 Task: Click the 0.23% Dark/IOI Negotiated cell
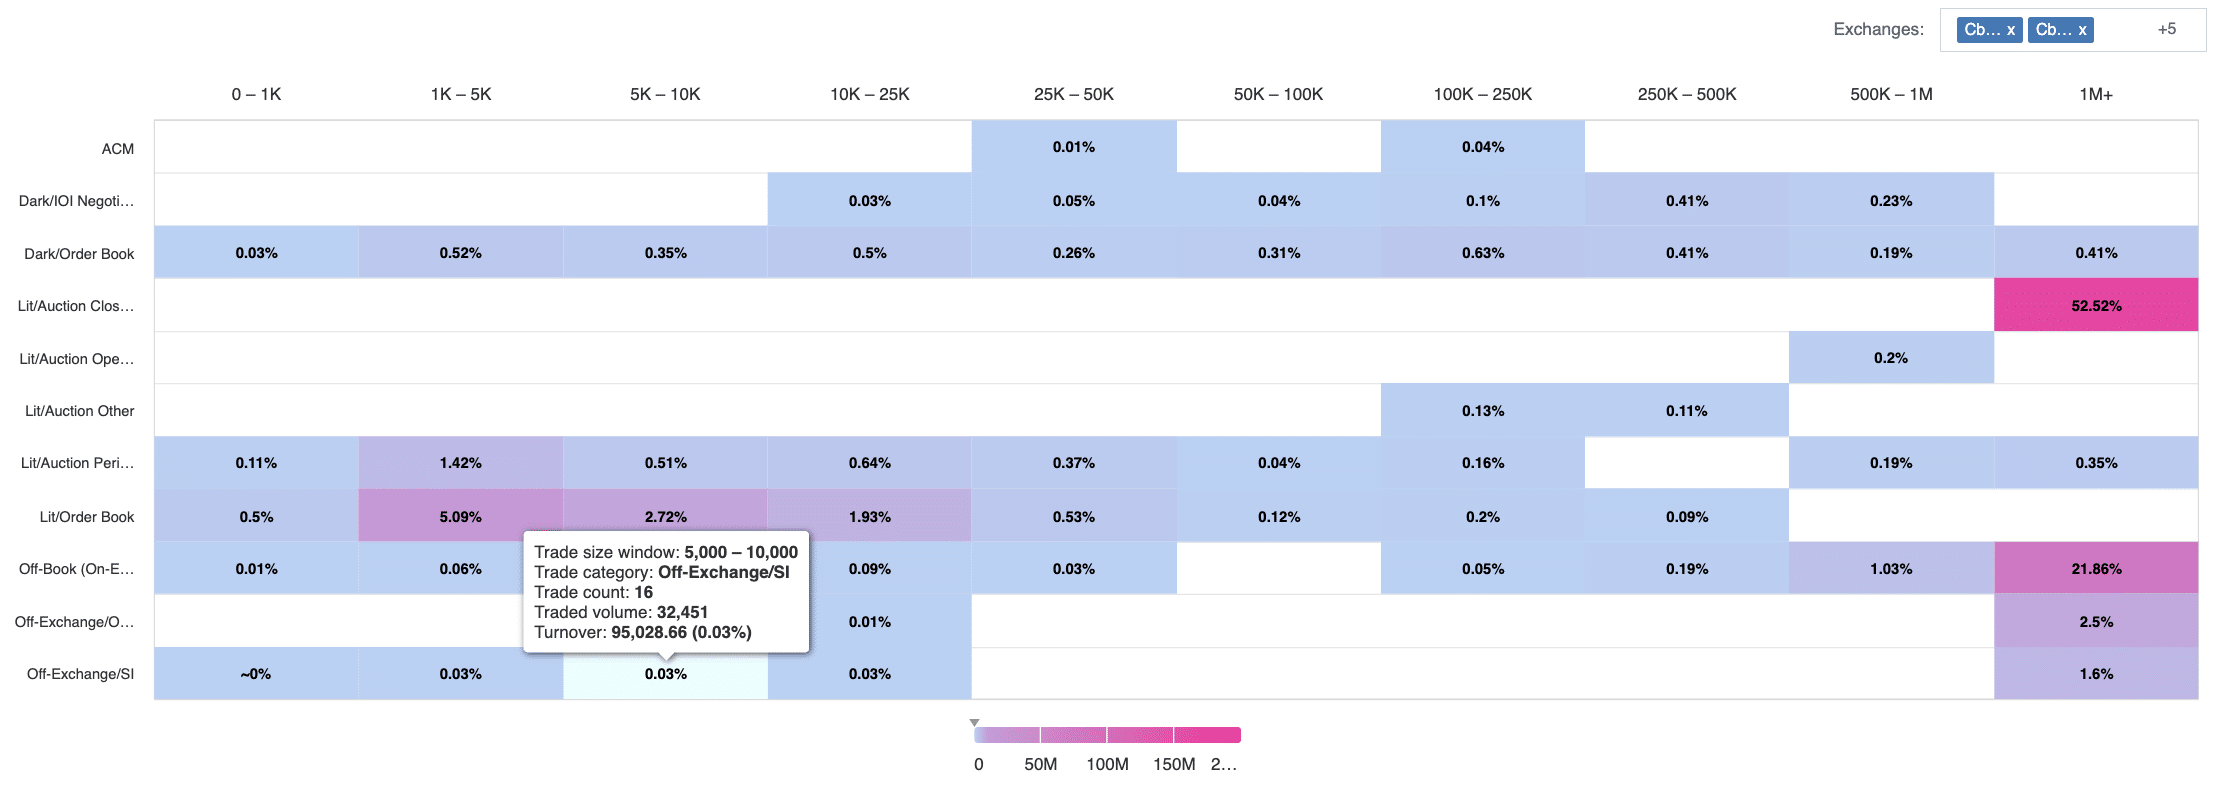pyautogui.click(x=1890, y=200)
